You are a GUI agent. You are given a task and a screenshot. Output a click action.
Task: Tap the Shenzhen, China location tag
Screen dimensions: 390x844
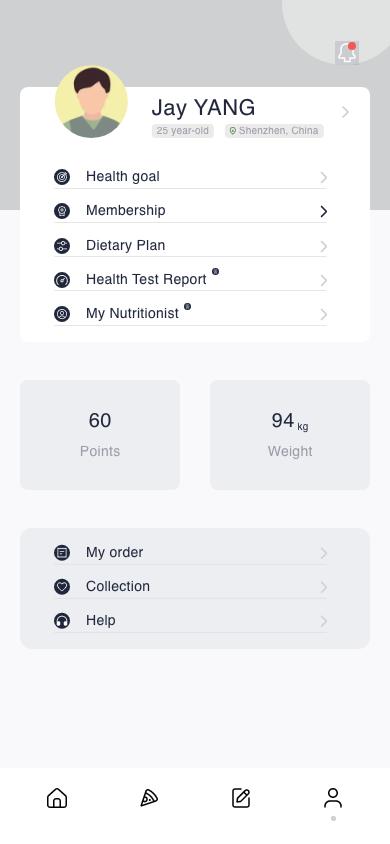pyautogui.click(x=274, y=131)
